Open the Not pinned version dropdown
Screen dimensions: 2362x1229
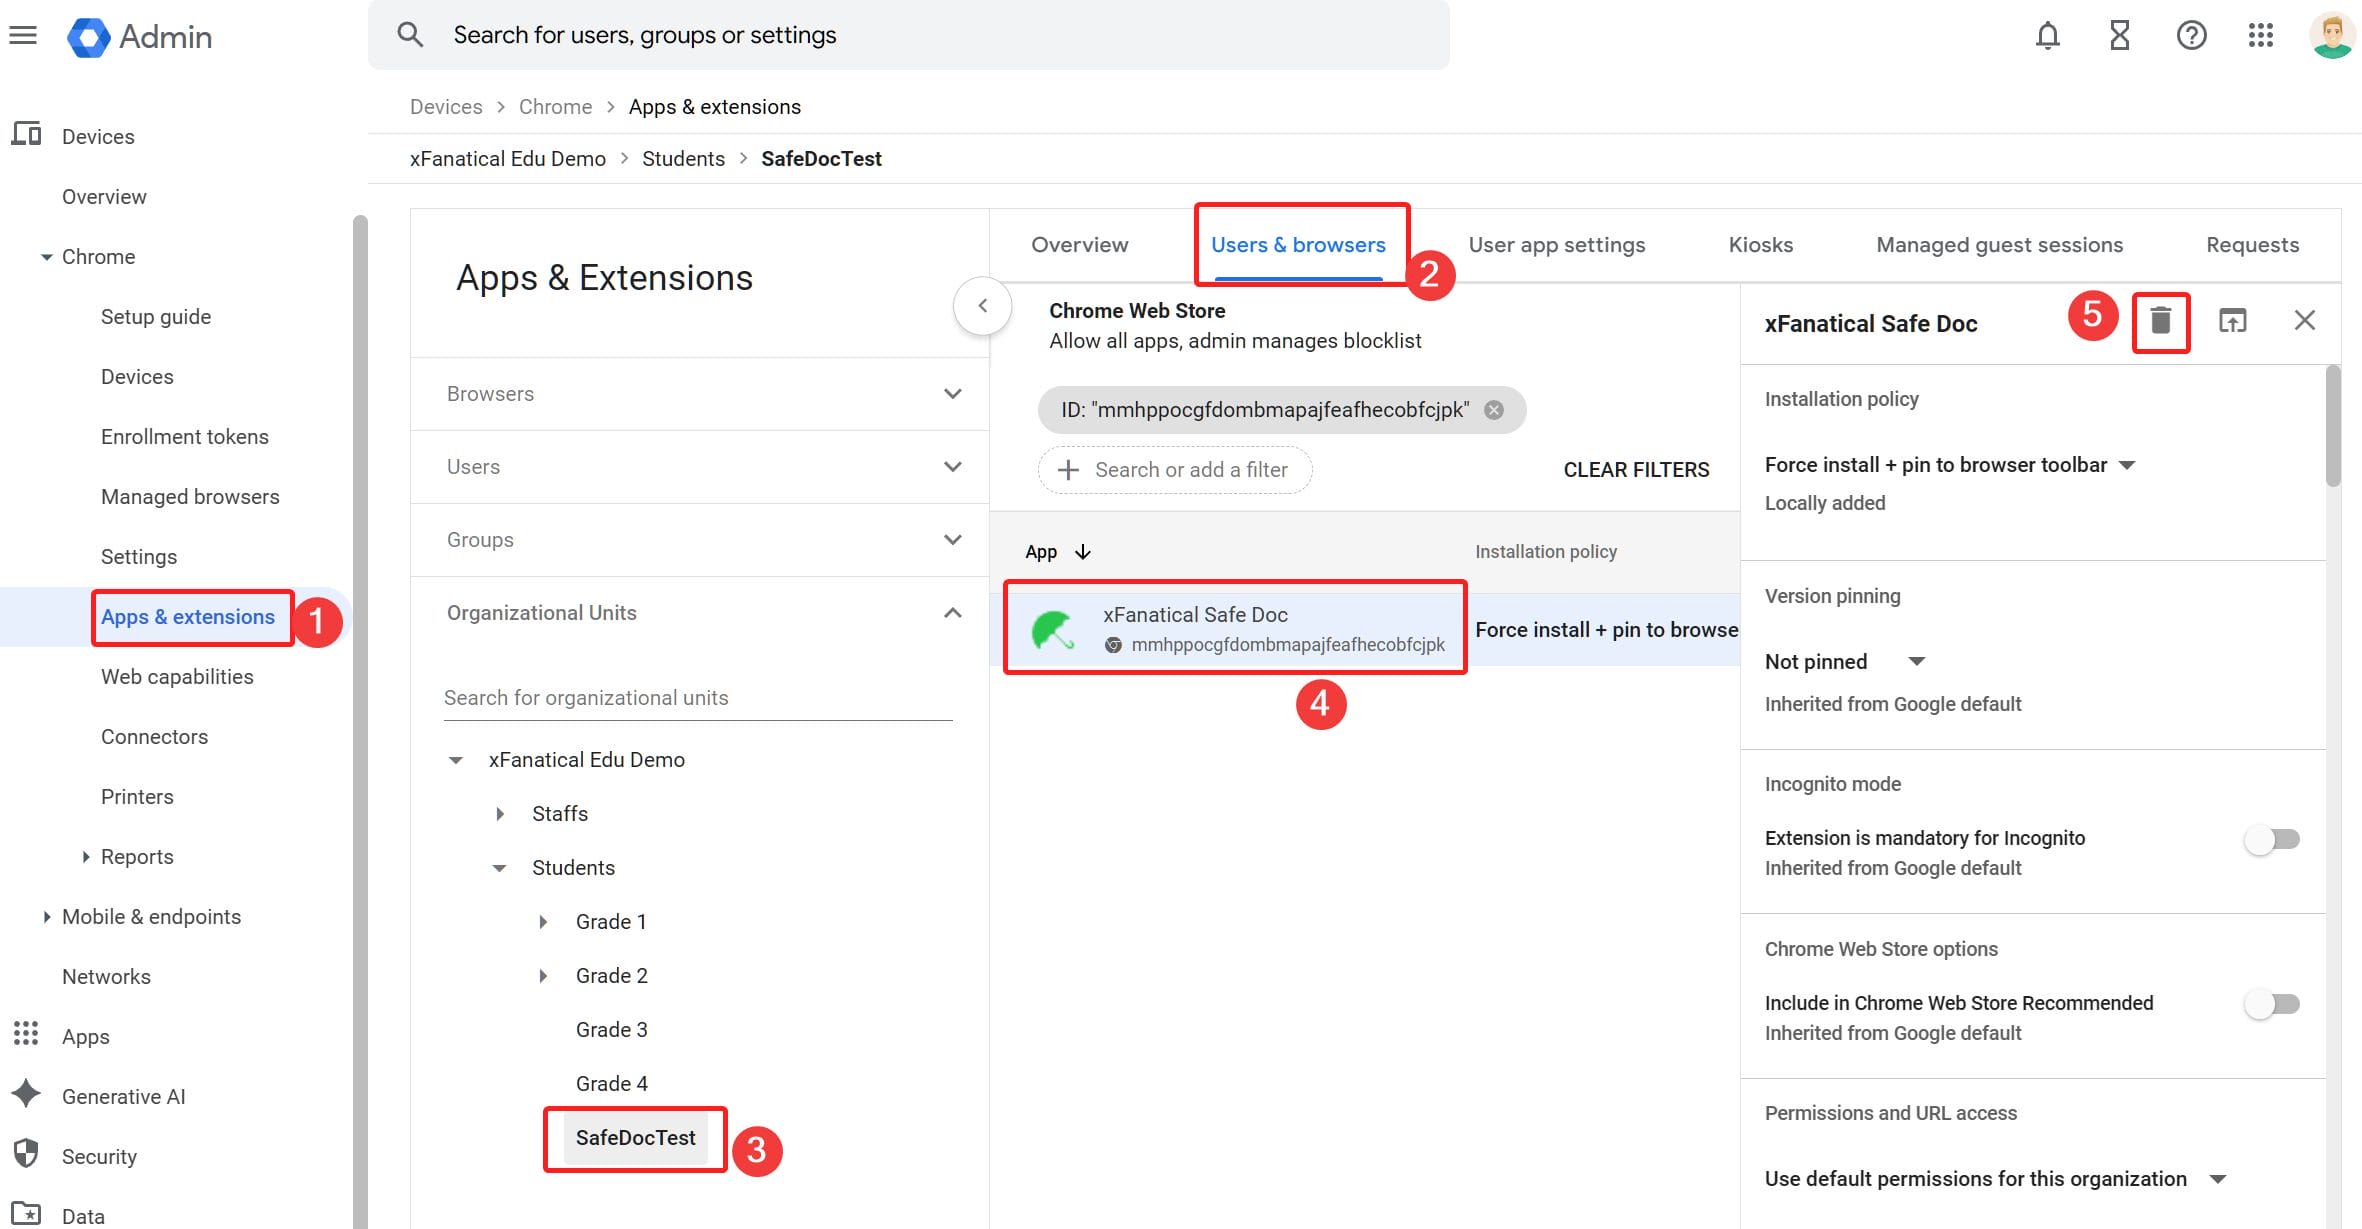click(x=1917, y=661)
